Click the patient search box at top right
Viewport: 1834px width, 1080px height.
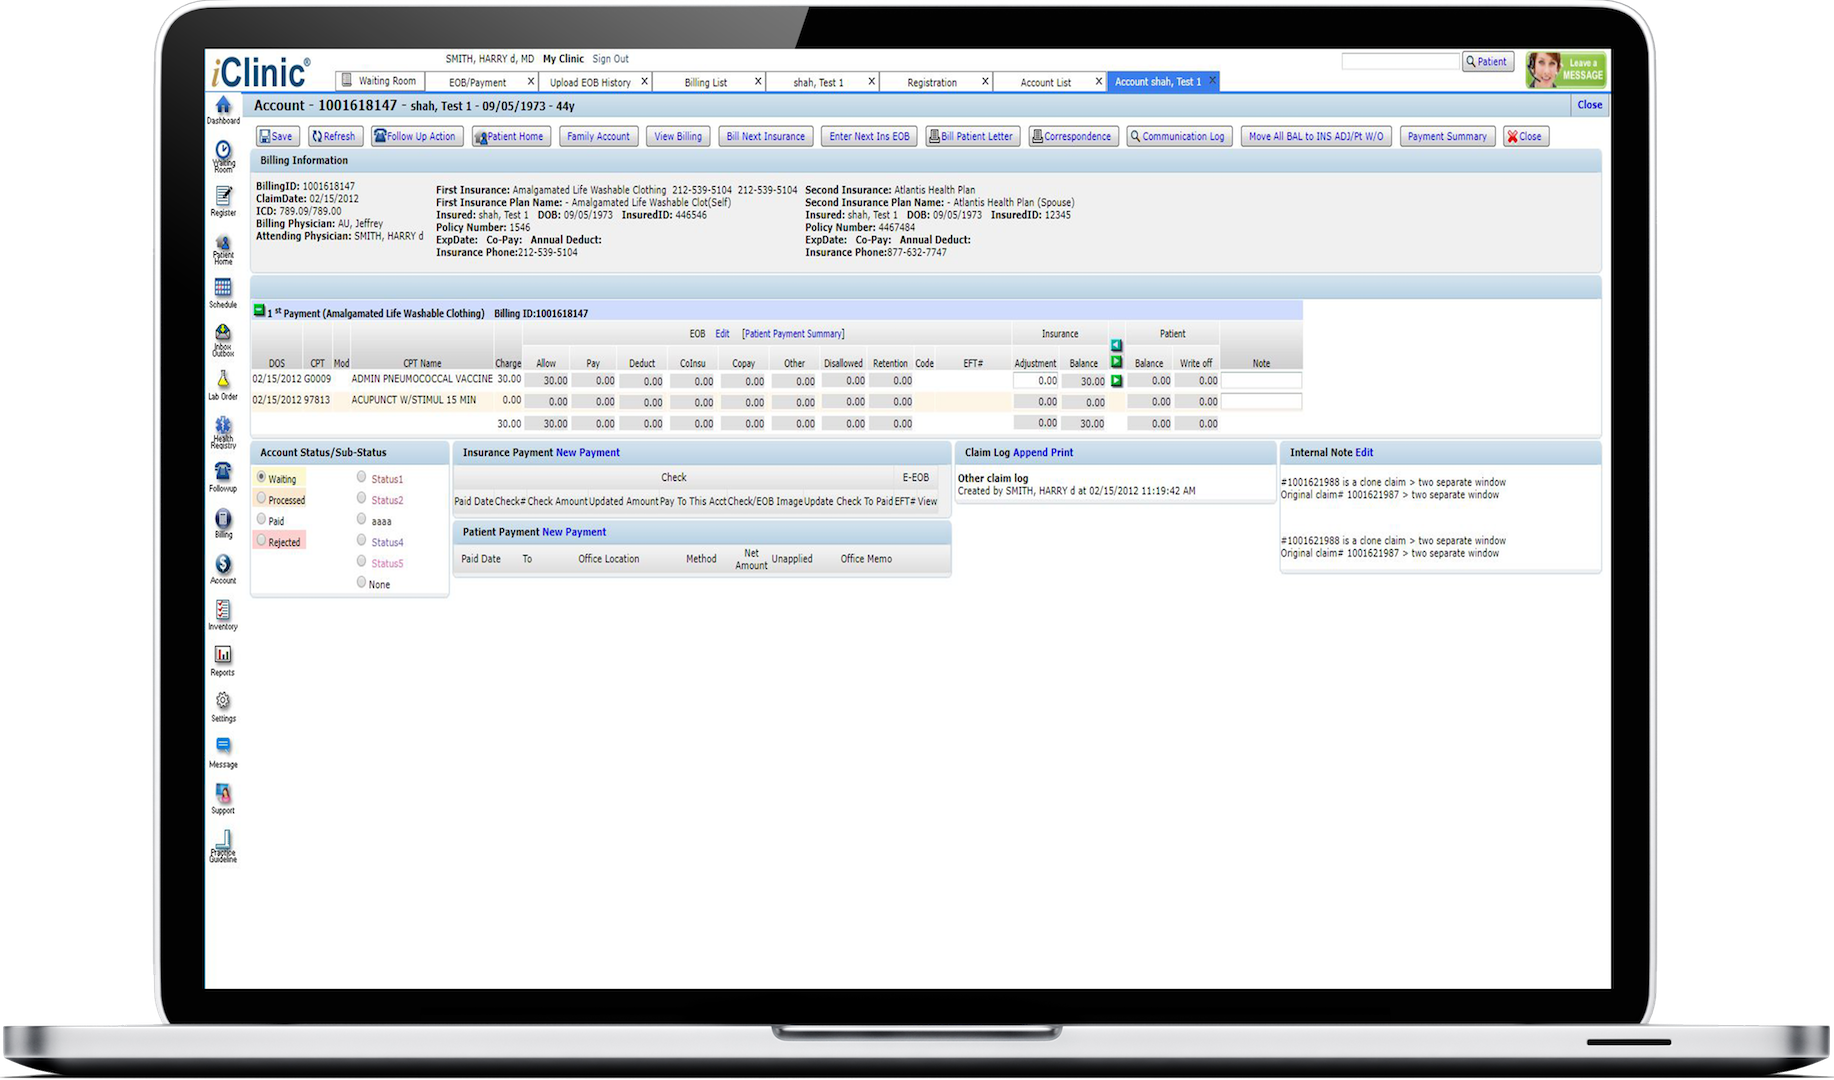coord(1400,62)
